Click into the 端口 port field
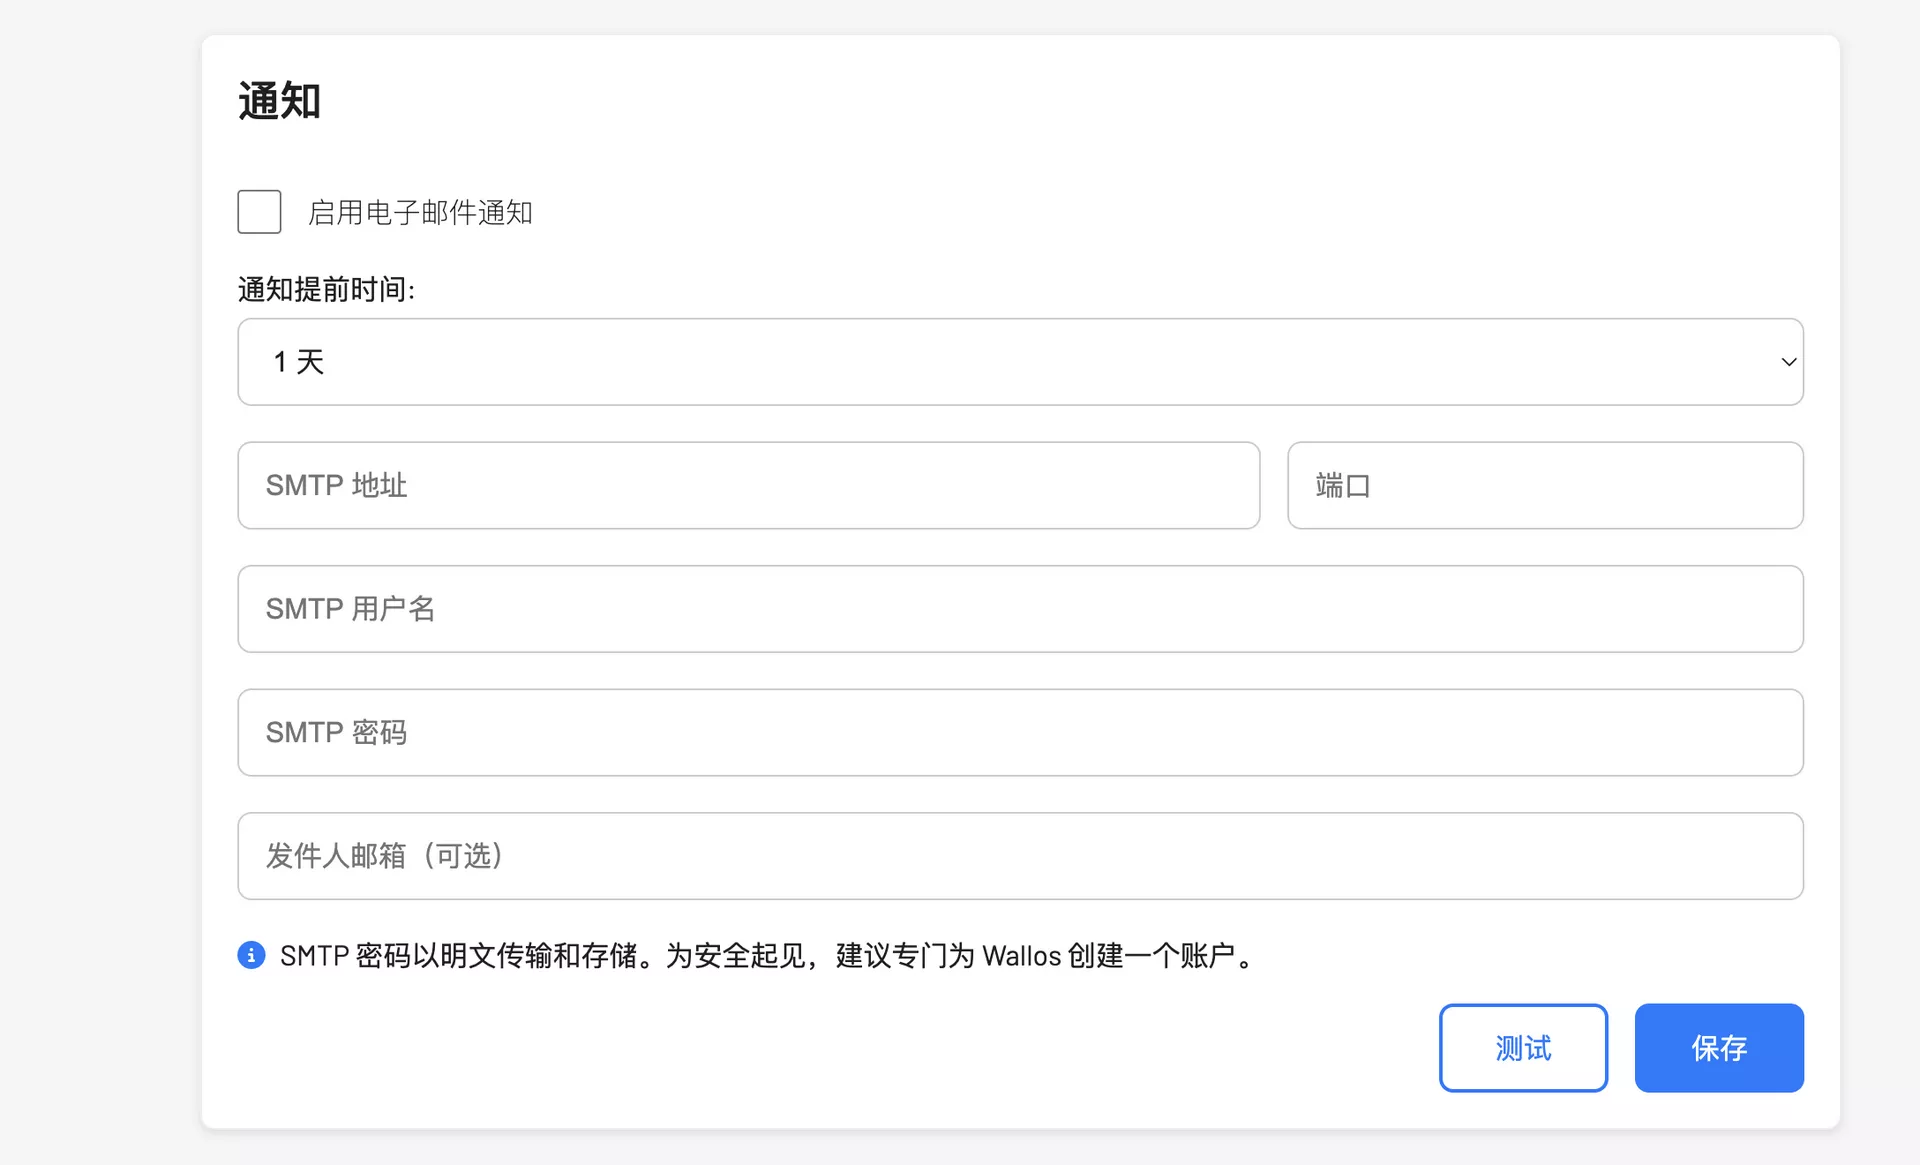Screen dimensions: 1920x1165 (x=1545, y=485)
